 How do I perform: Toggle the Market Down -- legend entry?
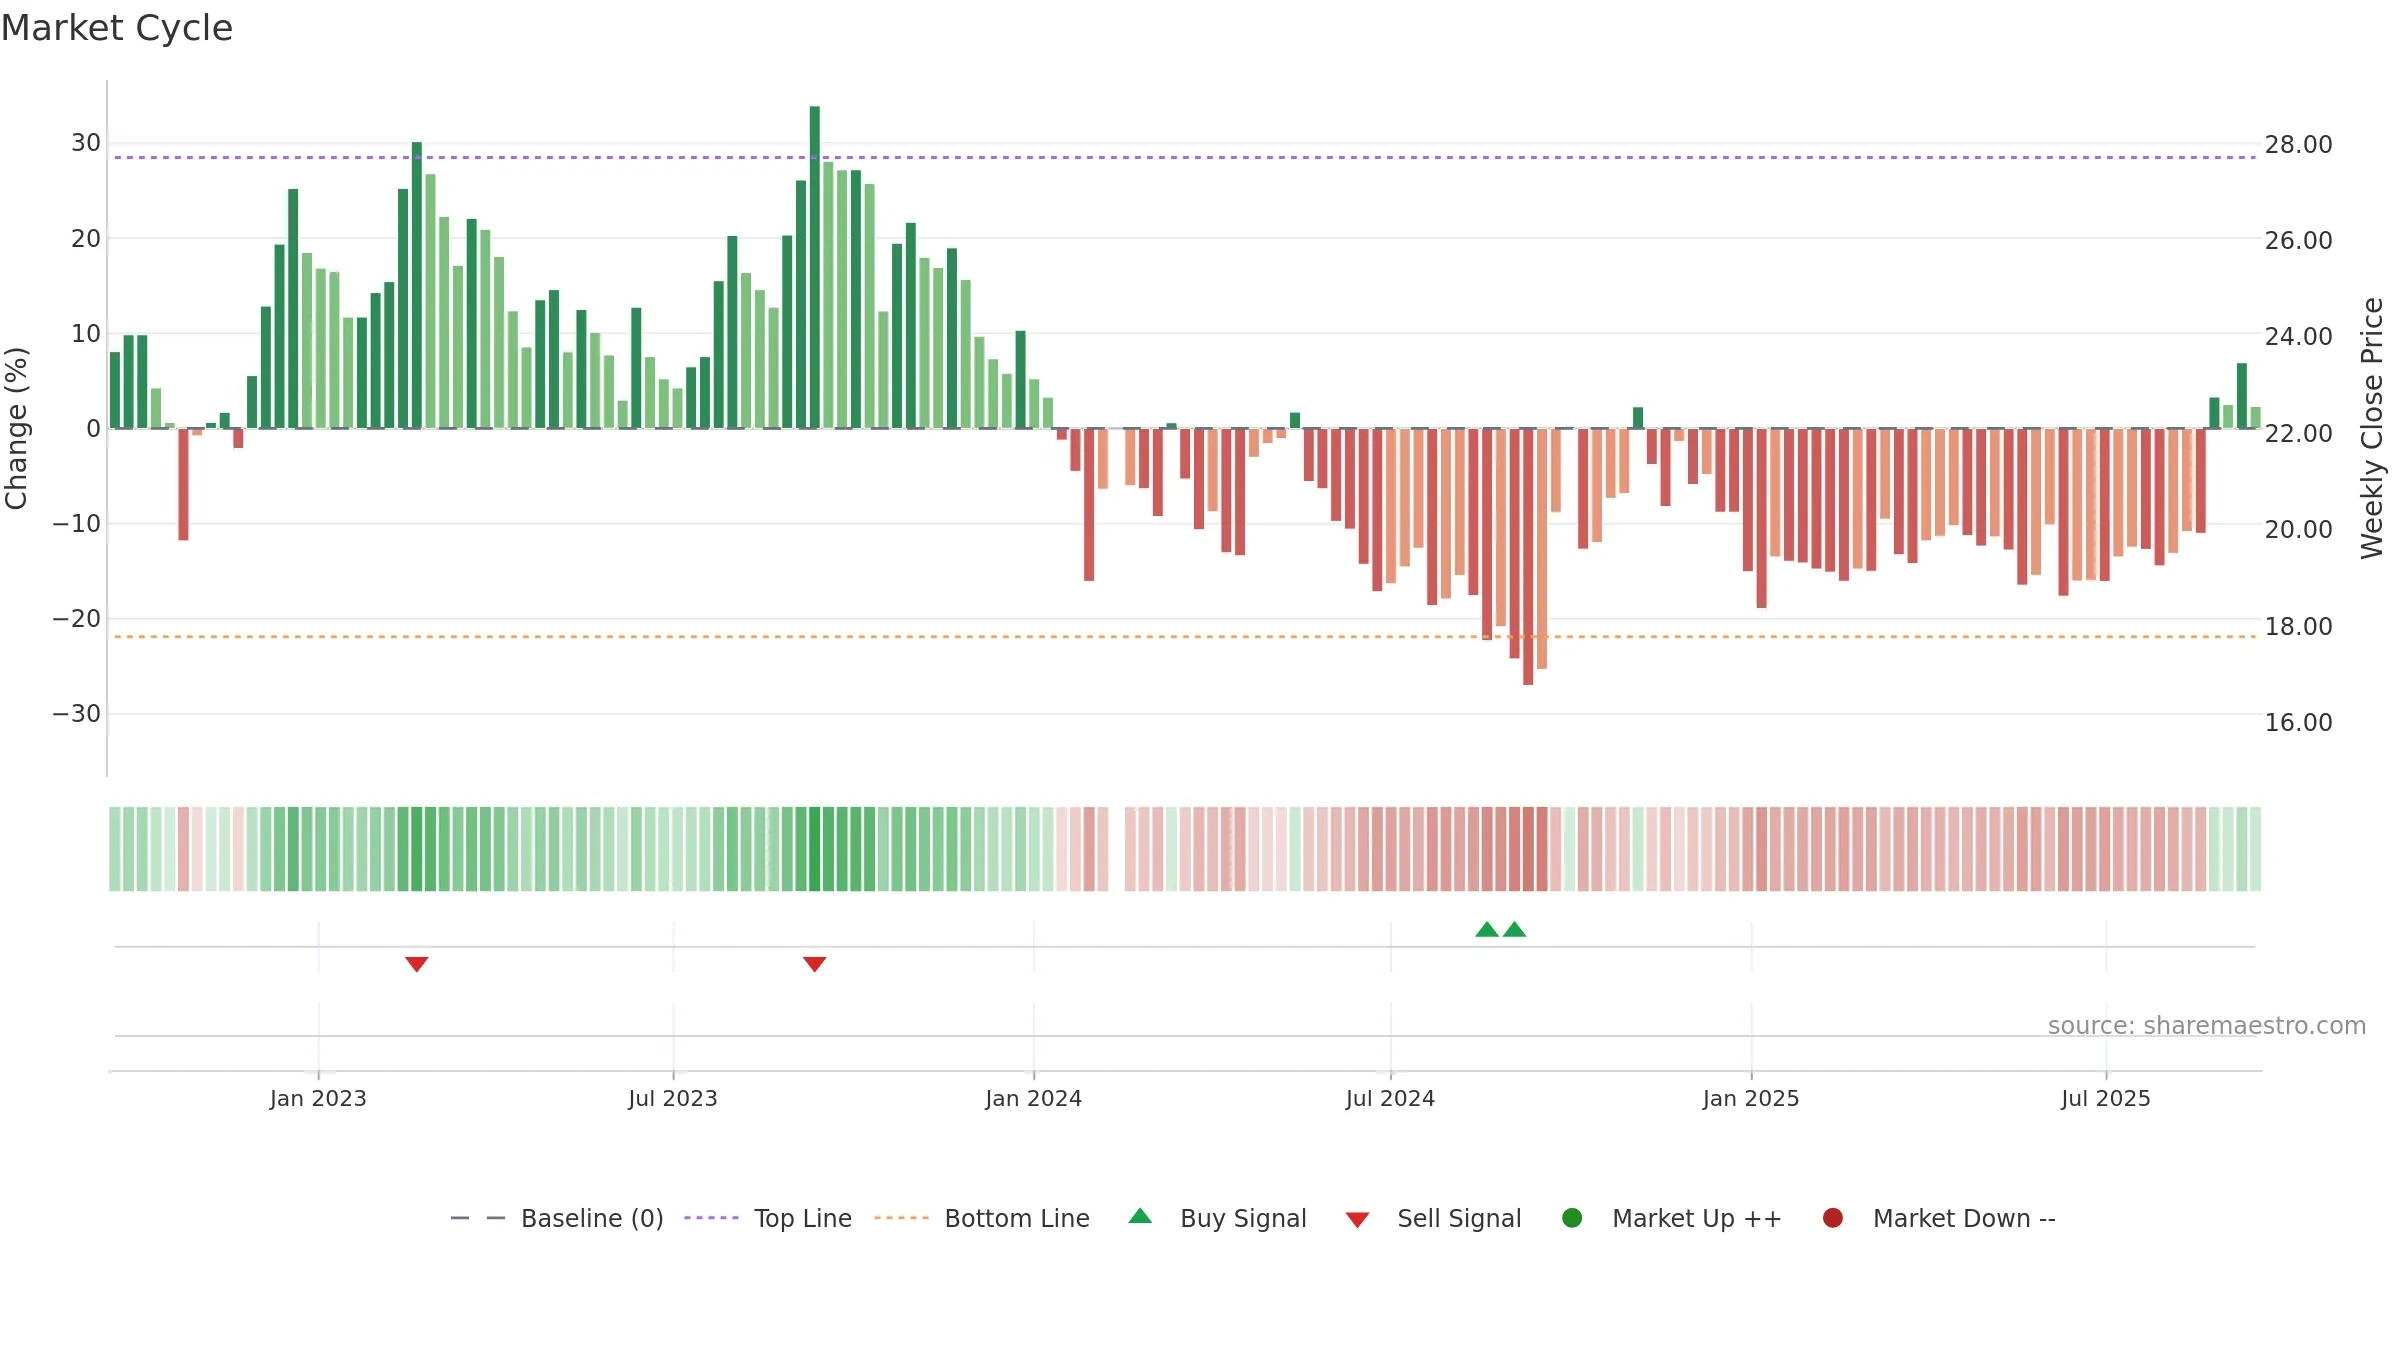pos(1939,1218)
